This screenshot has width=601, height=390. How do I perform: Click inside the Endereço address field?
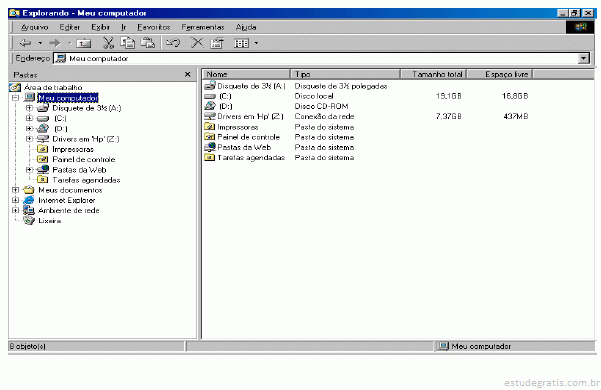pyautogui.click(x=315, y=59)
